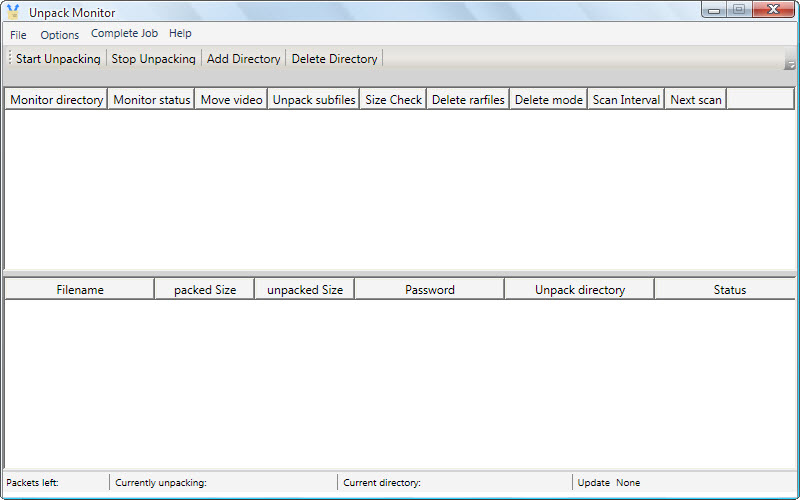The image size is (800, 500).
Task: Click the packed Size column header
Action: click(x=205, y=290)
